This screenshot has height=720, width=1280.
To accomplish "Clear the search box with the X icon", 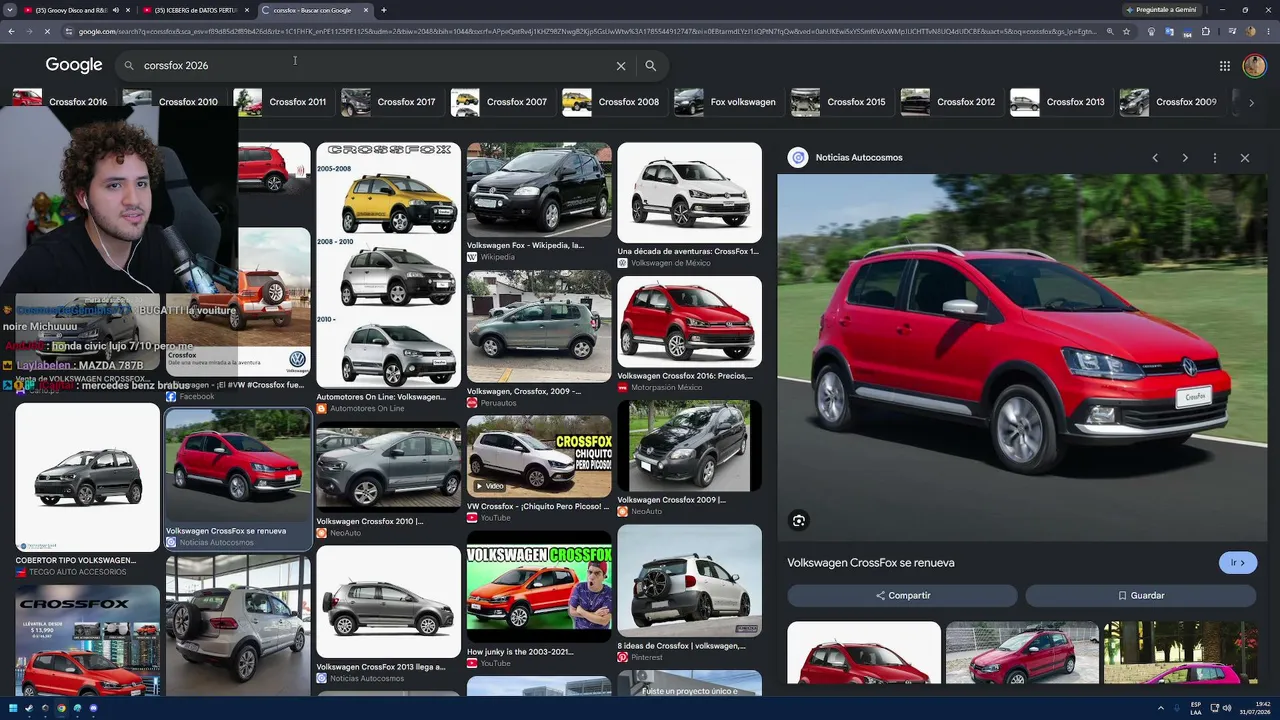I will pyautogui.click(x=621, y=66).
